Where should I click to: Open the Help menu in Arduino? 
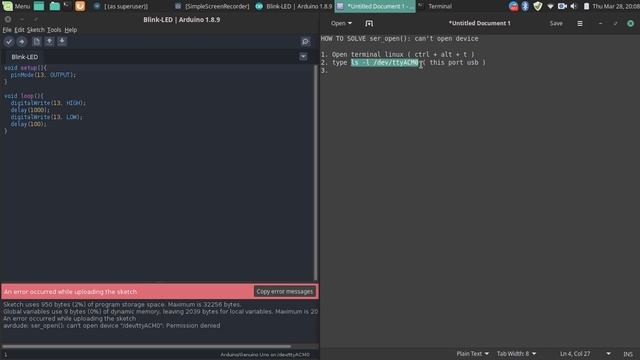pos(71,30)
